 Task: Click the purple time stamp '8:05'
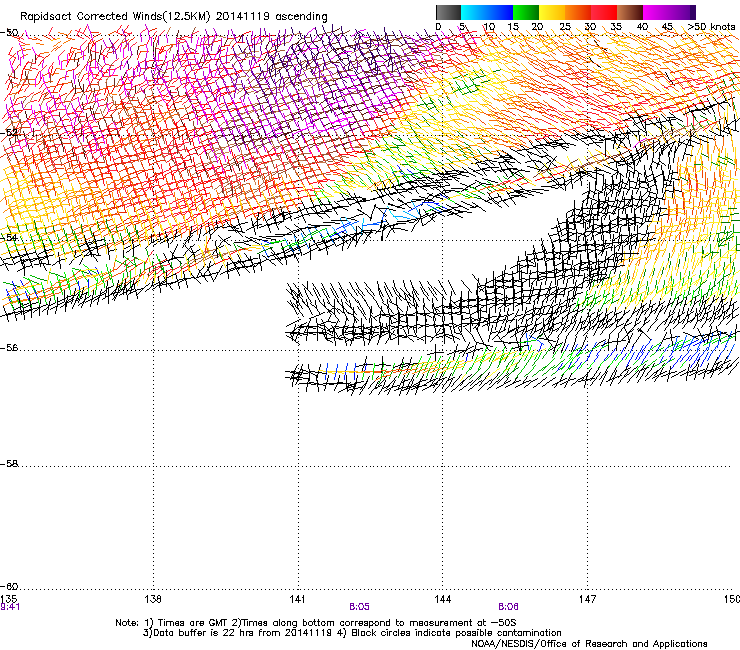(359, 607)
